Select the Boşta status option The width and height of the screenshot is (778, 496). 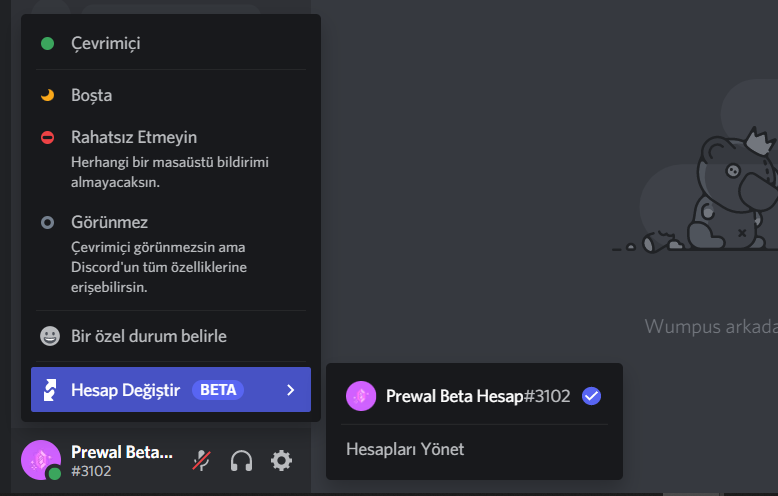click(171, 95)
